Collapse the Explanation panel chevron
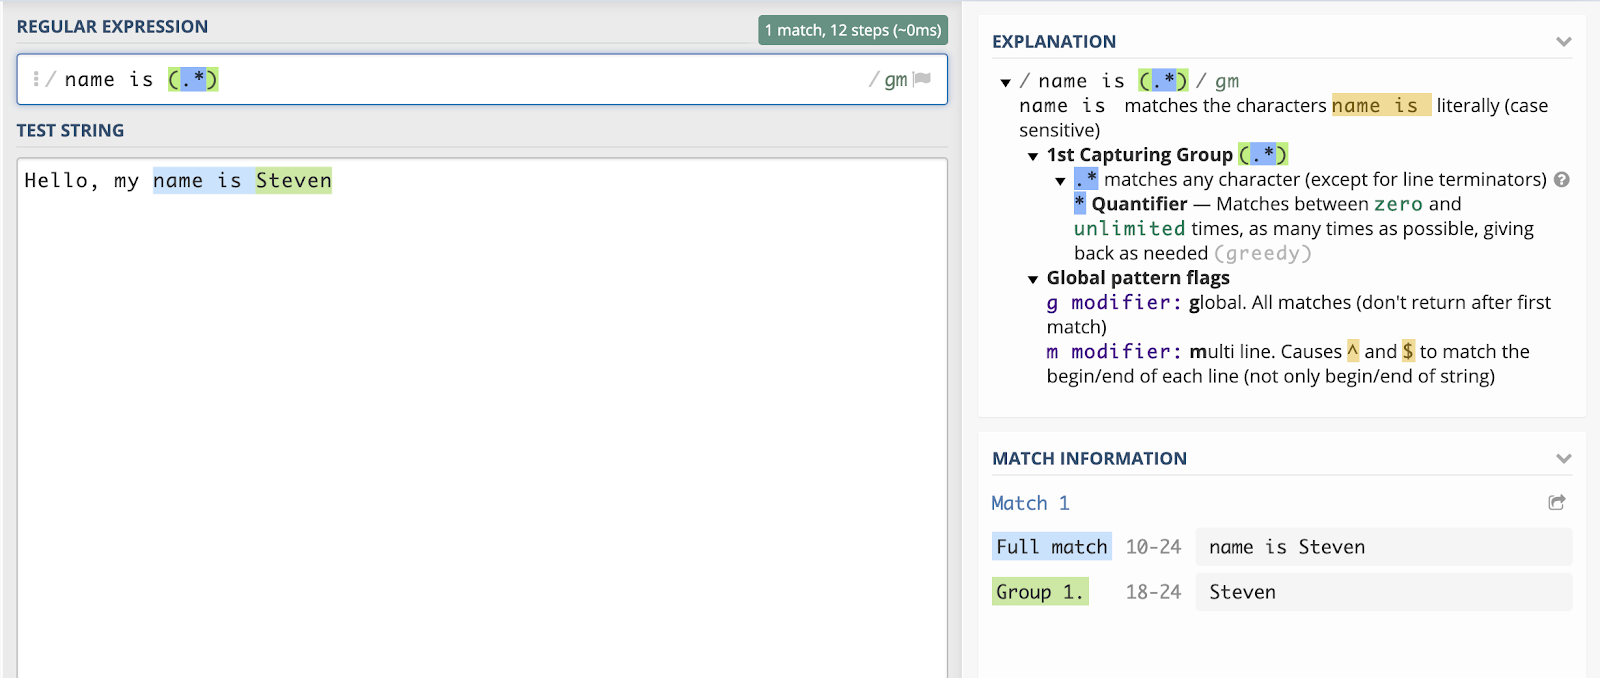 (x=1564, y=42)
